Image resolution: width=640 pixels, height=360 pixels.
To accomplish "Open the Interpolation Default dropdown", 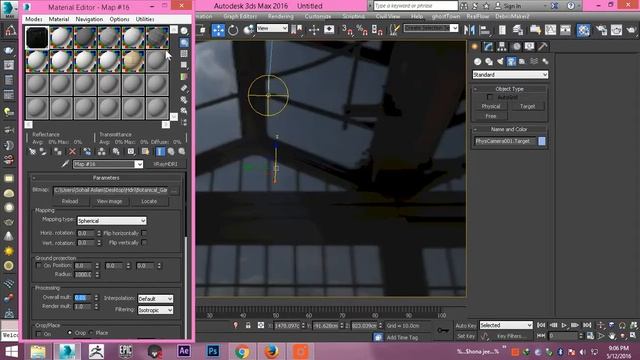I will [x=155, y=299].
